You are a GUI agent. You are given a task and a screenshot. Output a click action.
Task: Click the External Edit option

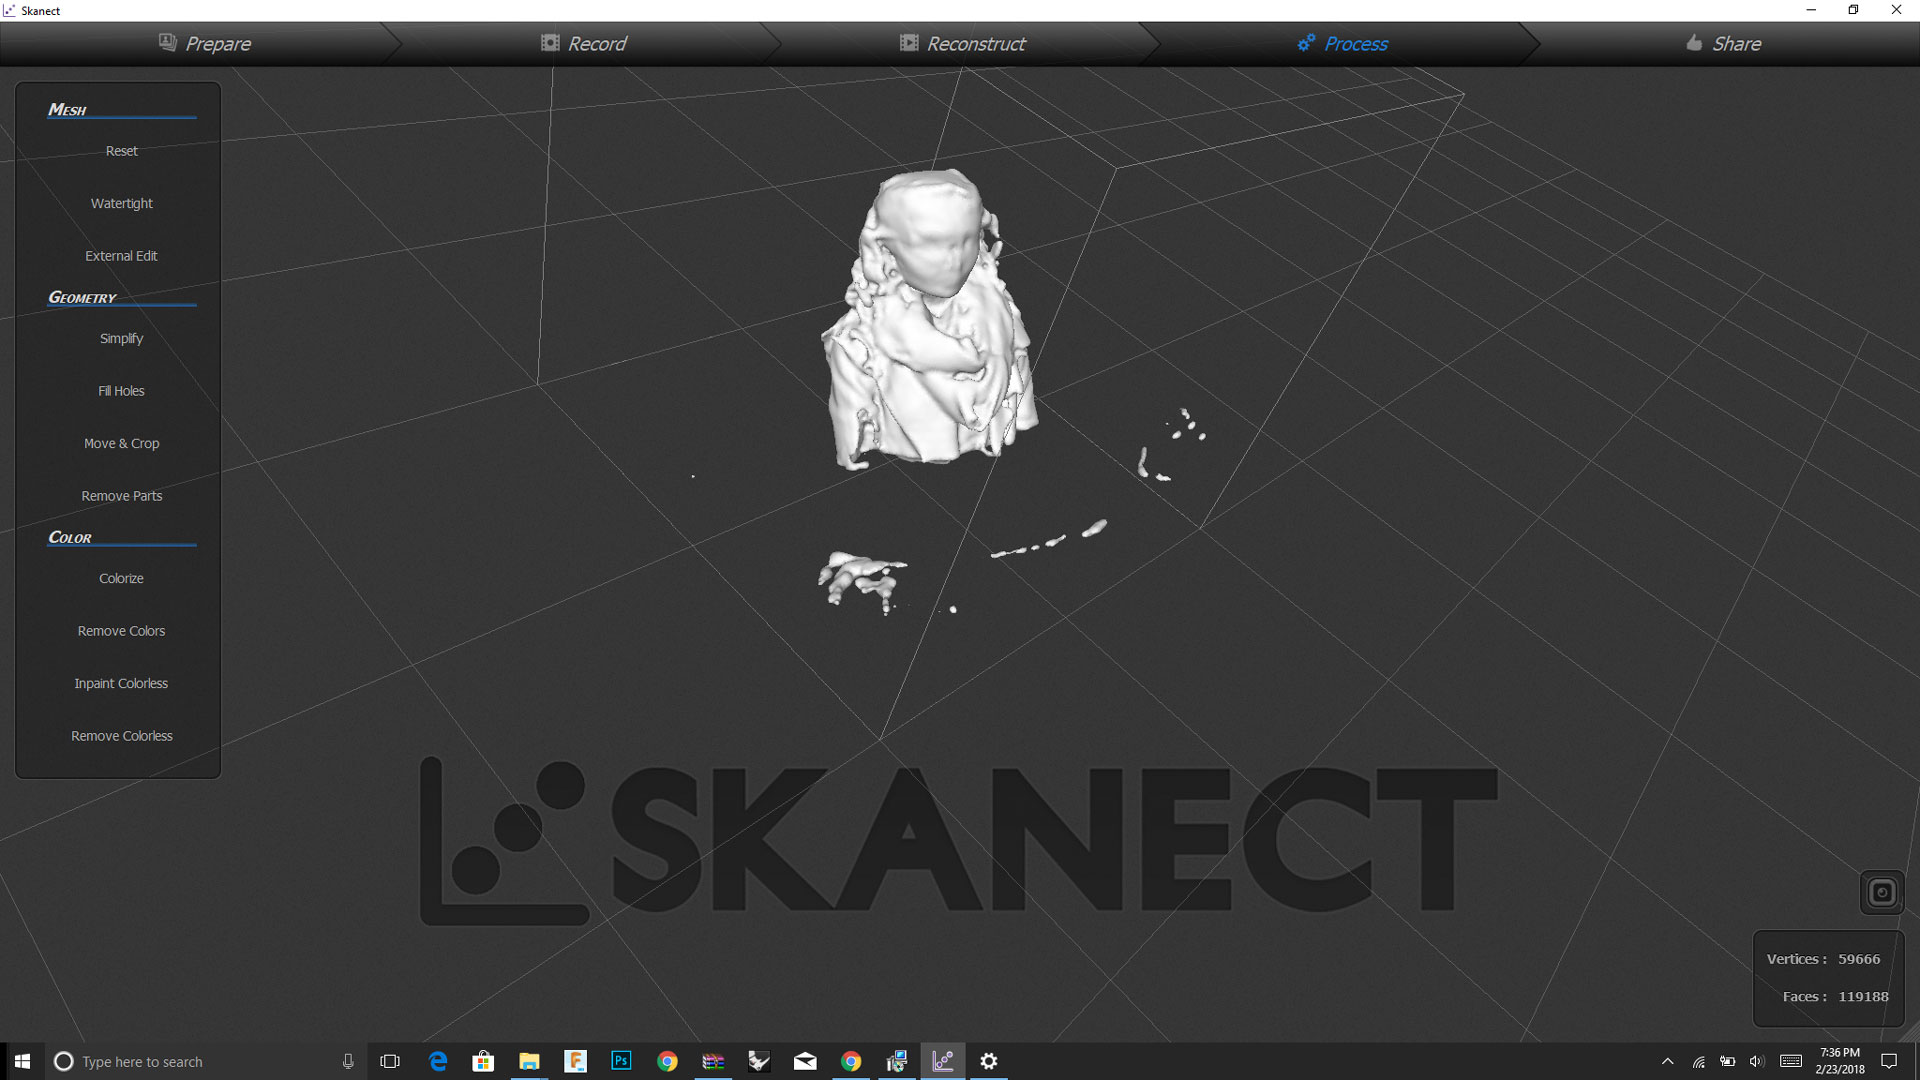121,256
